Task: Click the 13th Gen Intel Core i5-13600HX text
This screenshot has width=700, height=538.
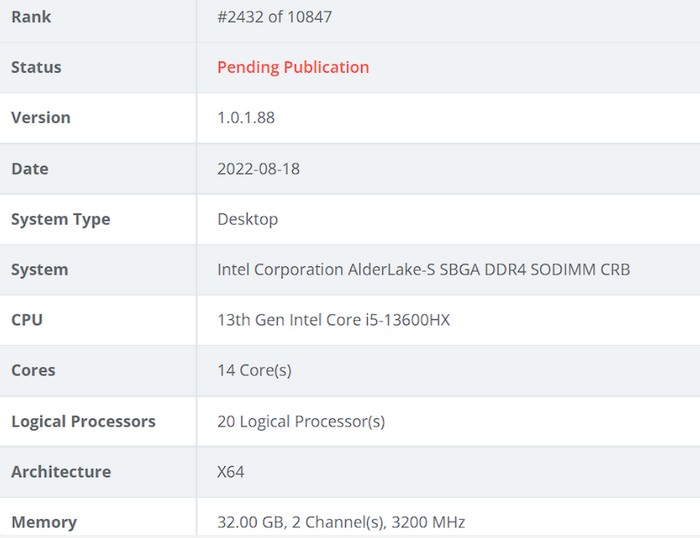Action: click(333, 320)
